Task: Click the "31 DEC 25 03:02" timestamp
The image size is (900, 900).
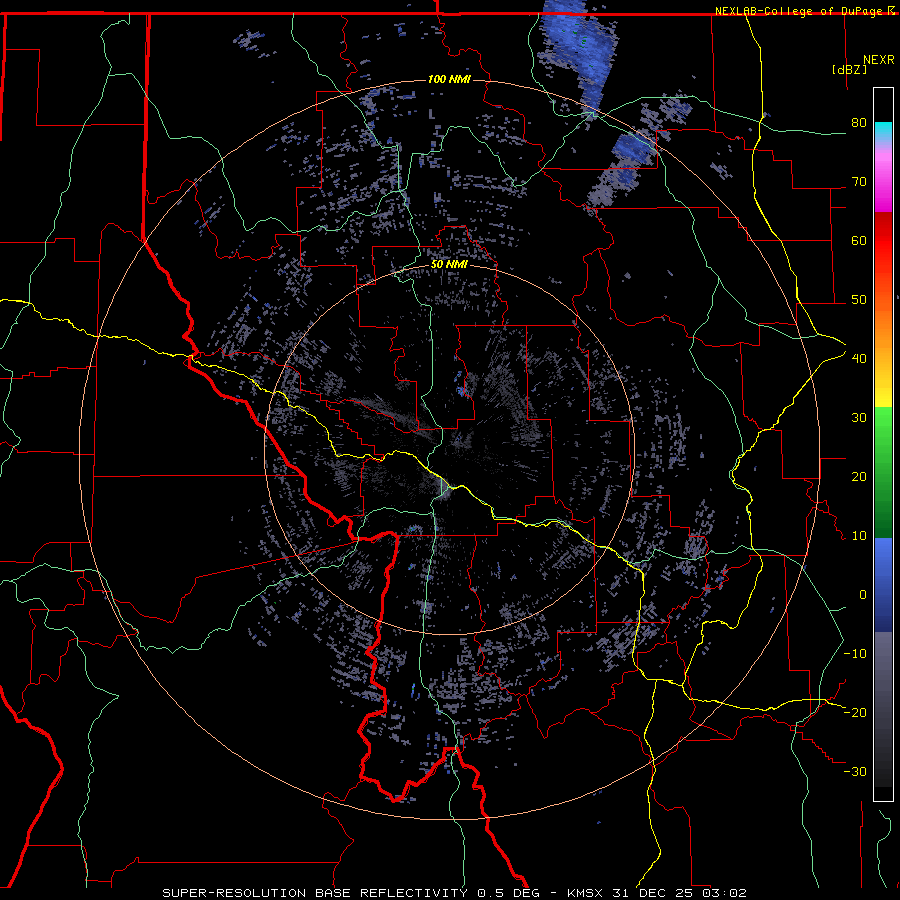Action: coord(680,893)
